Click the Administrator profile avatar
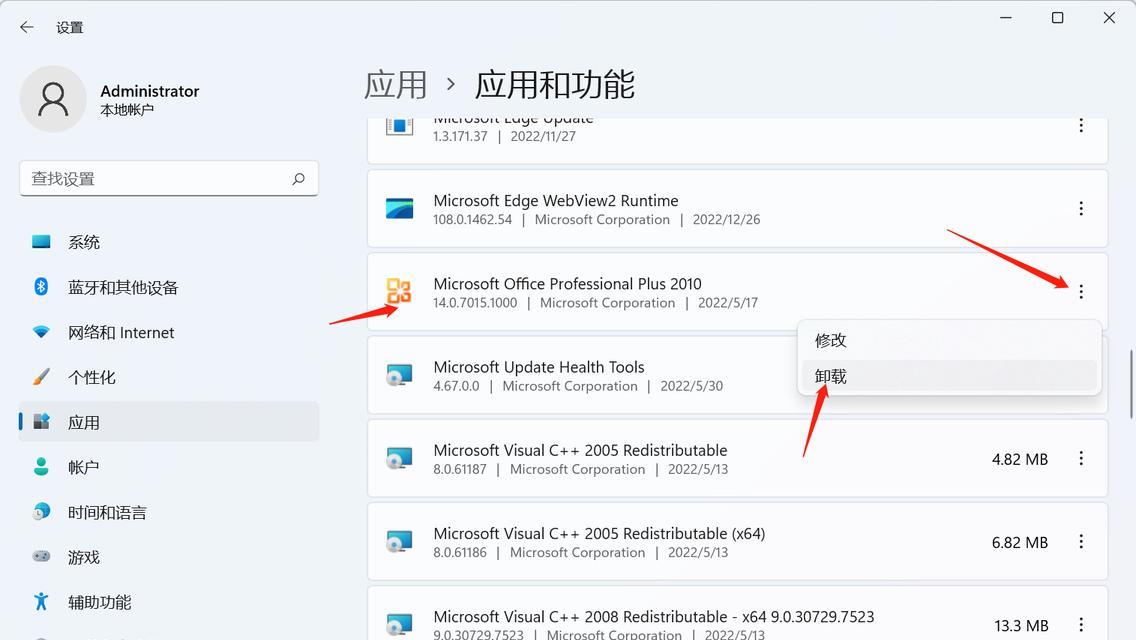Image resolution: width=1136 pixels, height=640 pixels. (x=53, y=99)
